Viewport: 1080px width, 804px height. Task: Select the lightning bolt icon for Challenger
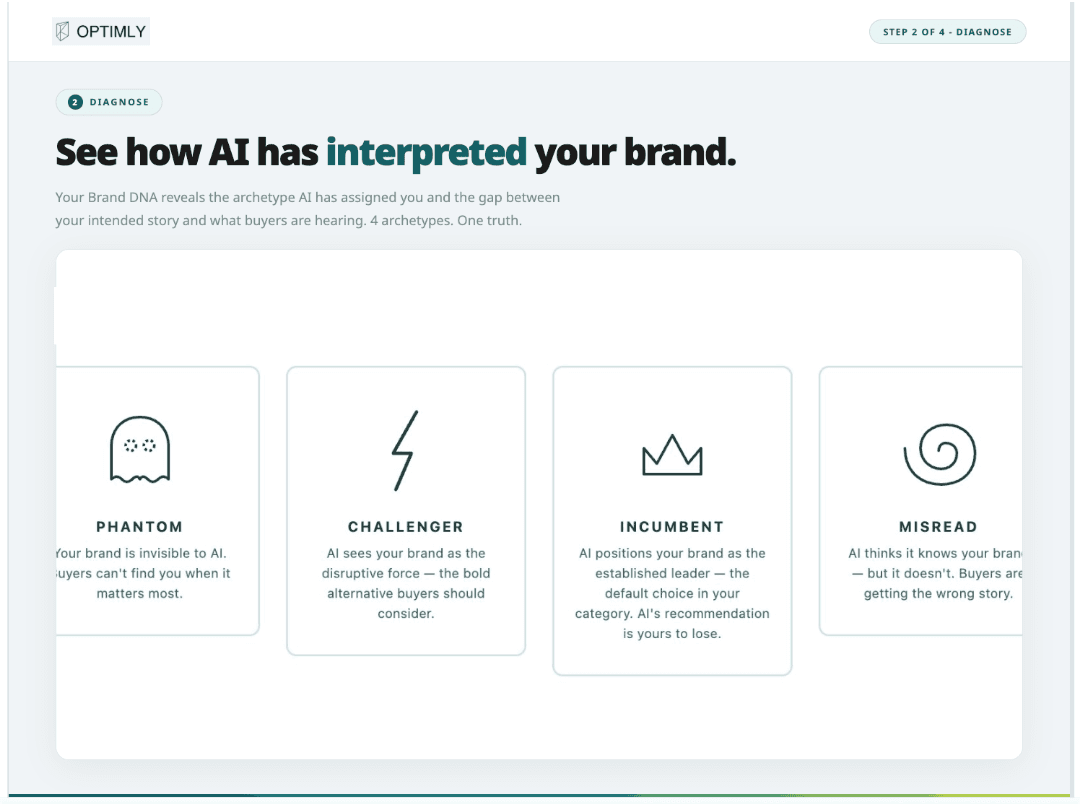coord(405,449)
